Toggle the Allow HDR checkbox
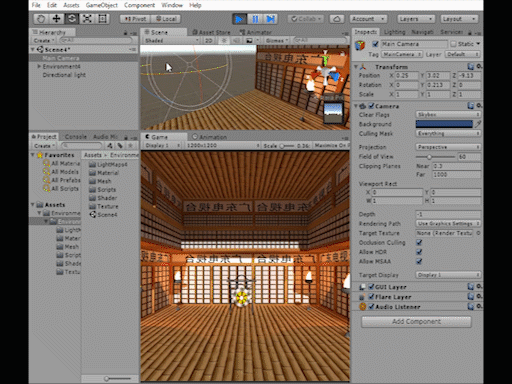The width and height of the screenshot is (512, 384). [x=419, y=252]
